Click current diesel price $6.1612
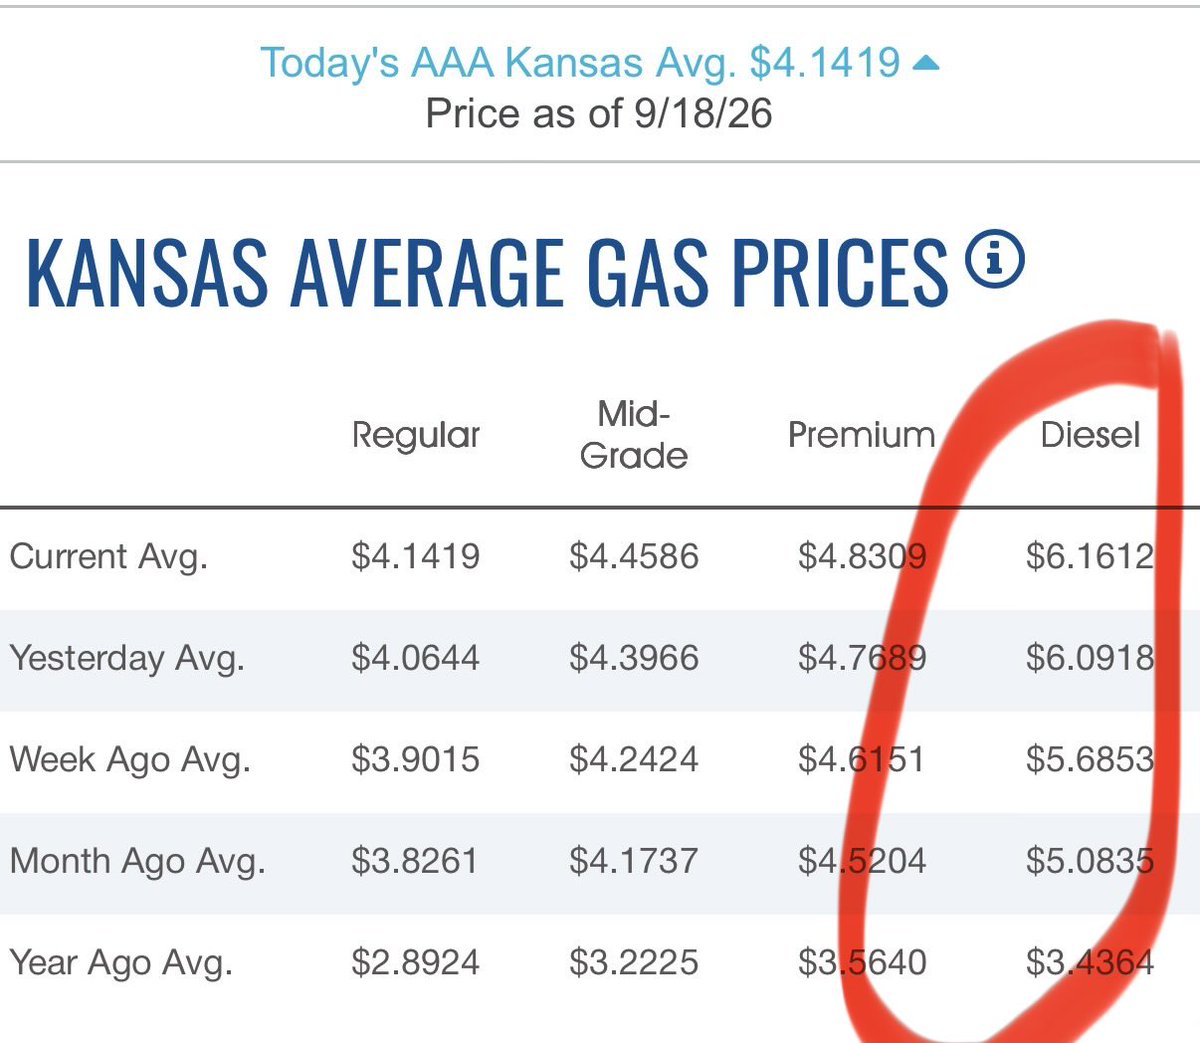Image resolution: width=1200 pixels, height=1043 pixels. click(x=1090, y=556)
